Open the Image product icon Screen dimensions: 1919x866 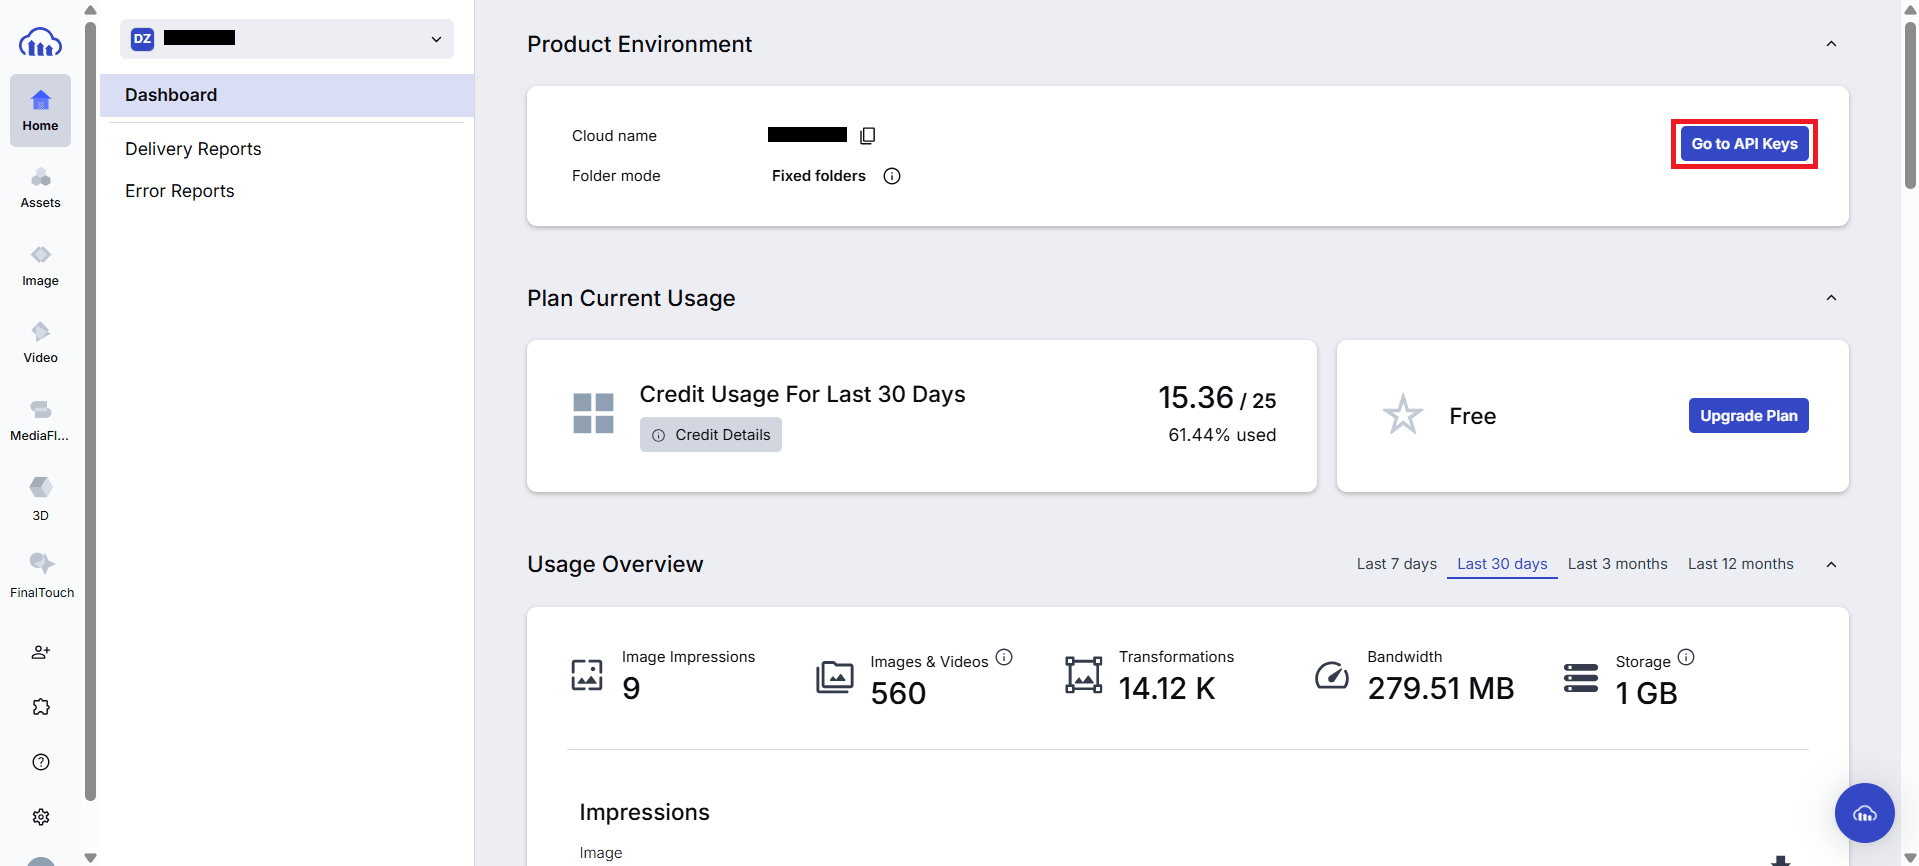point(40,265)
